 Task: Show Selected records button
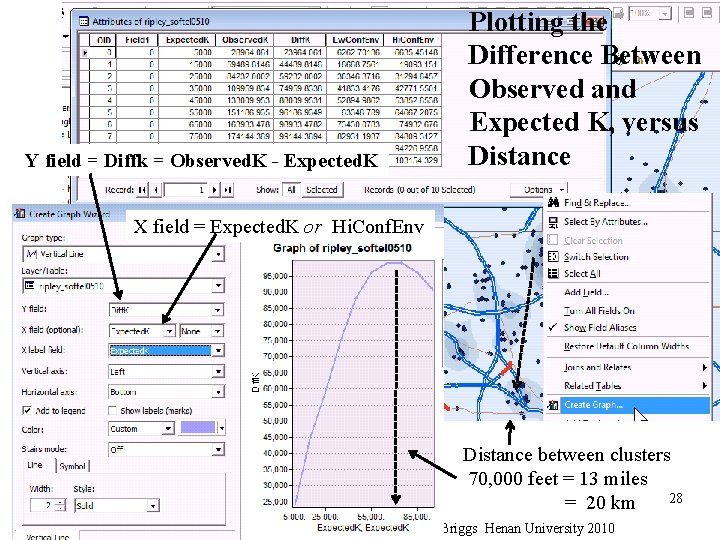tap(322, 190)
